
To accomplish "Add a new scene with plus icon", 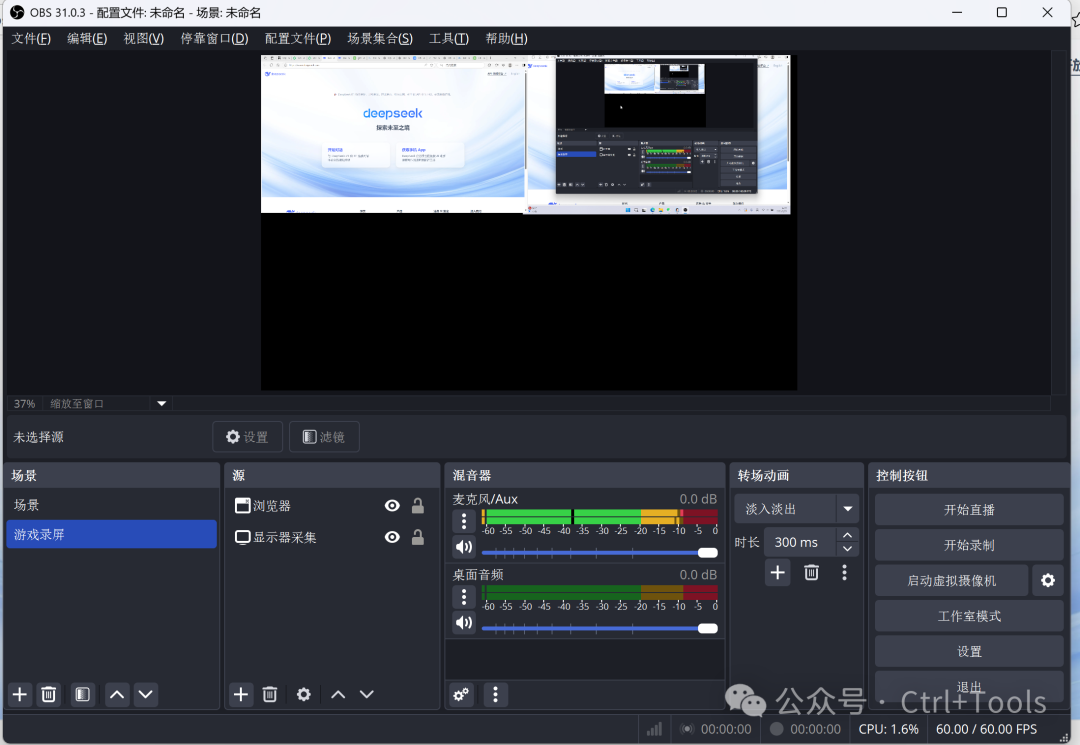I will pos(19,694).
